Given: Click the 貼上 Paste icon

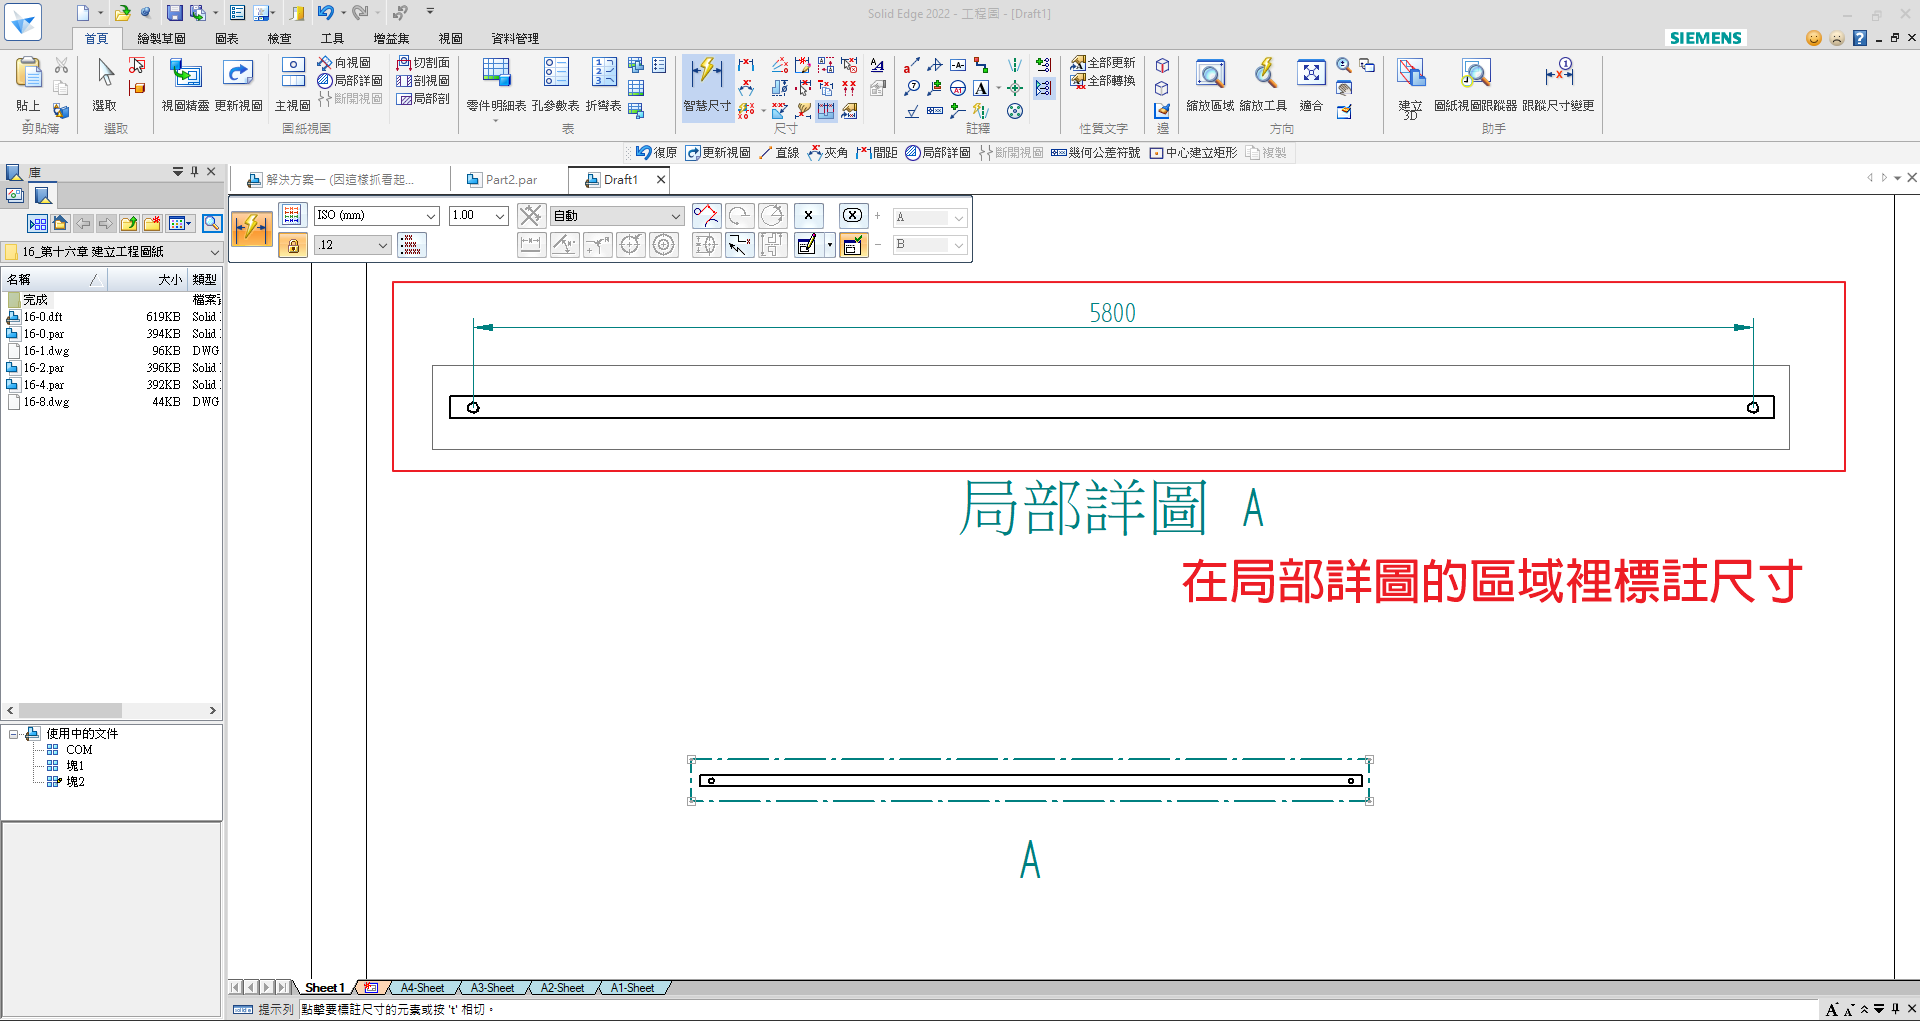Looking at the screenshot, I should click(28, 85).
